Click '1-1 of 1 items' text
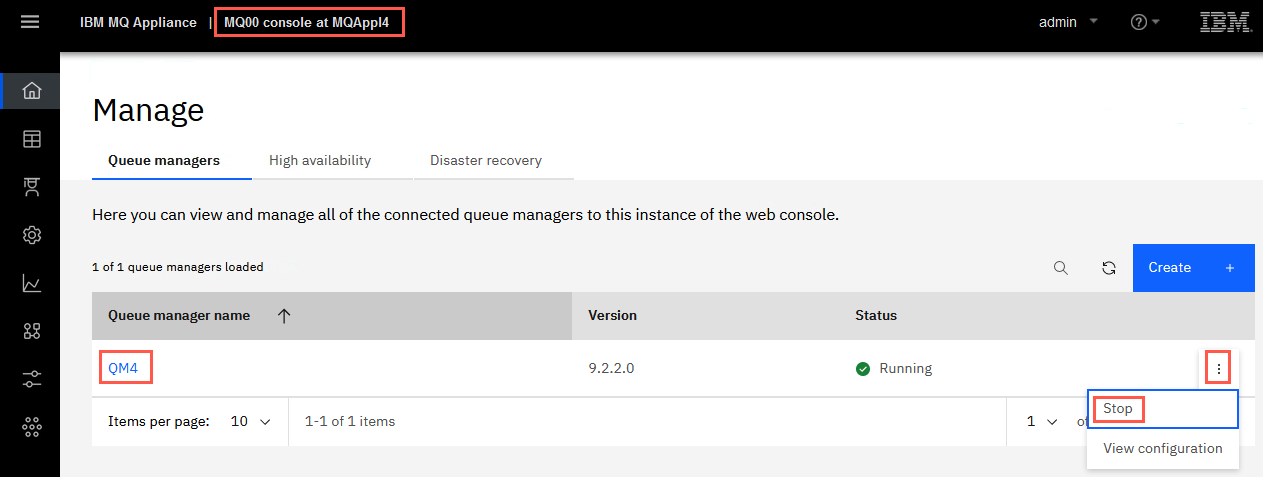The image size is (1263, 477). tap(350, 421)
